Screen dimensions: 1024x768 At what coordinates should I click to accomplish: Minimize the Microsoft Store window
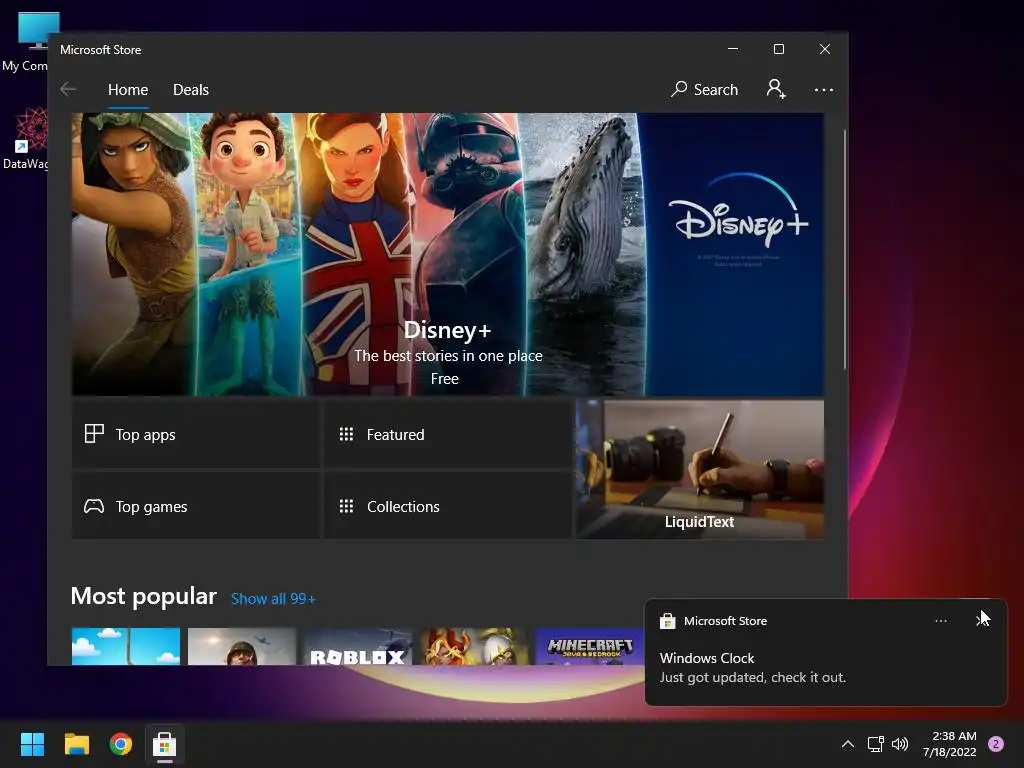coord(733,49)
